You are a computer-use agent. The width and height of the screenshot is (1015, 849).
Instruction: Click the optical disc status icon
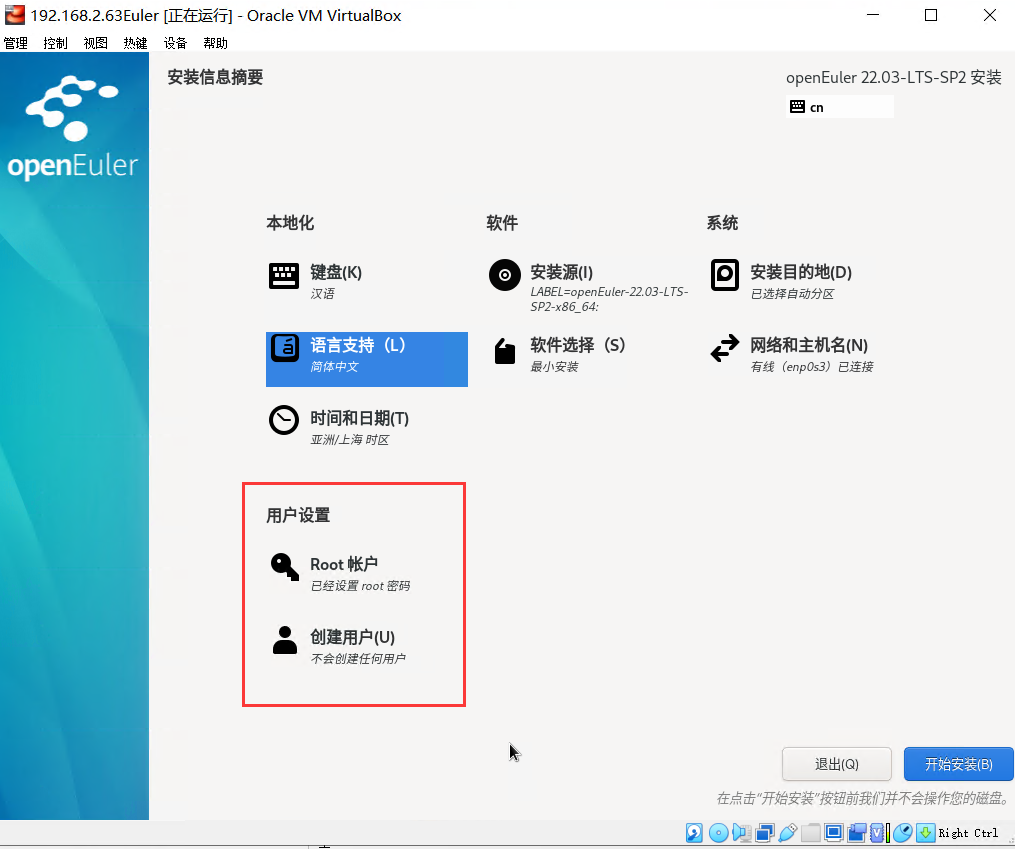[718, 832]
